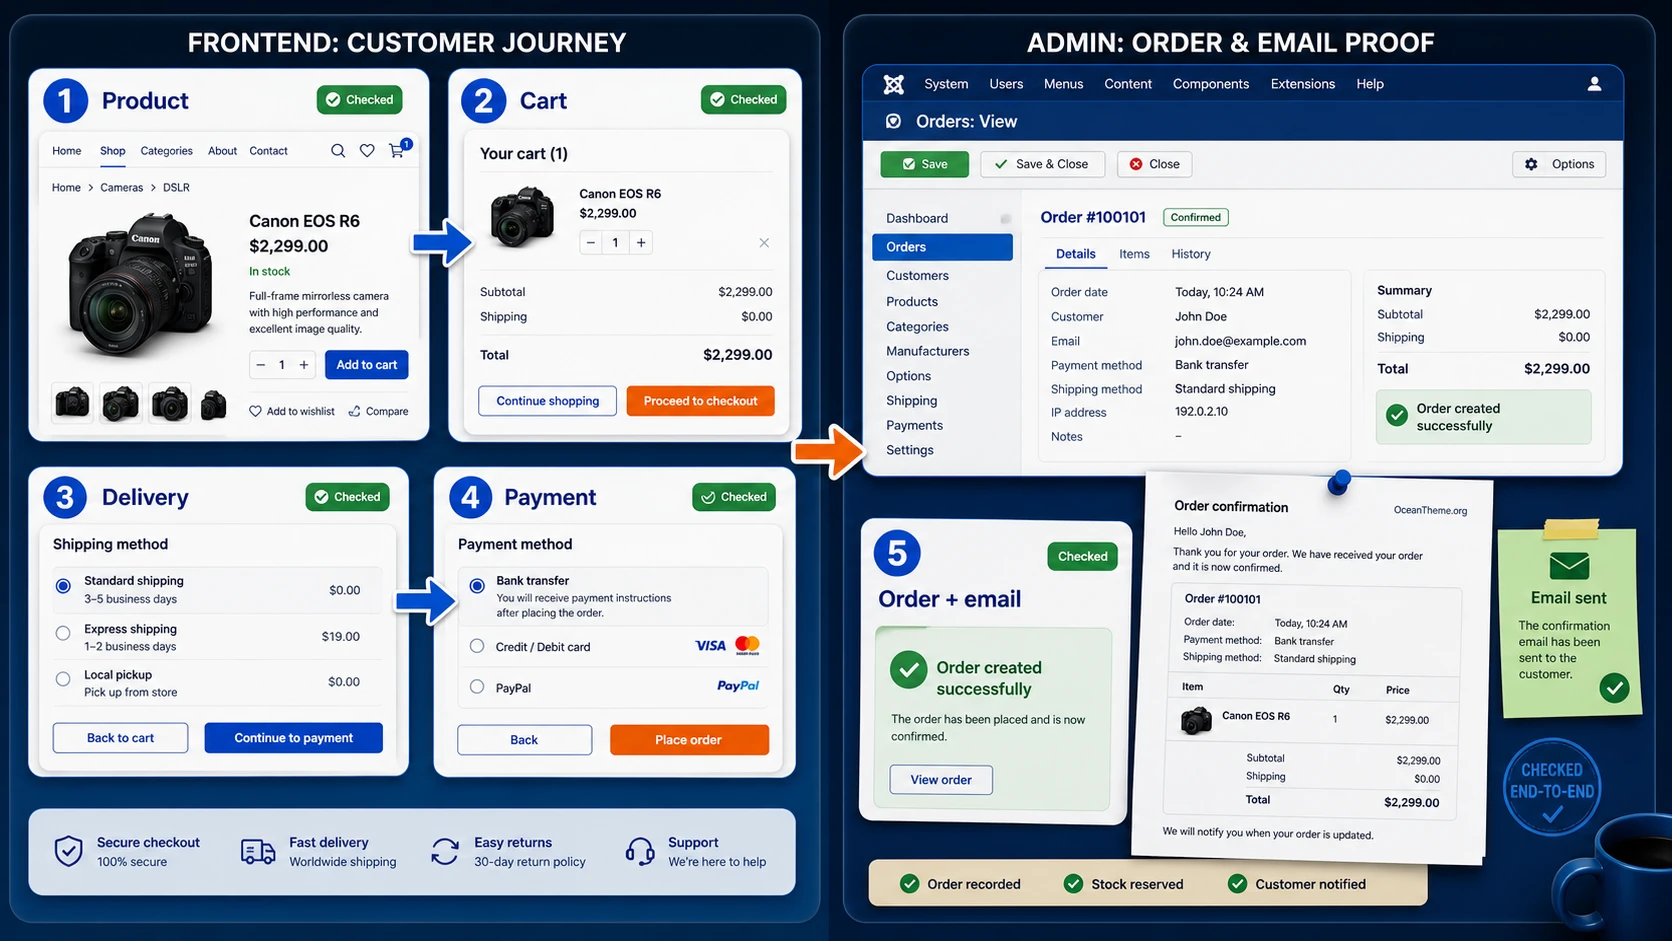Increase cart quantity with plus button
This screenshot has height=941, width=1672.
(x=641, y=242)
